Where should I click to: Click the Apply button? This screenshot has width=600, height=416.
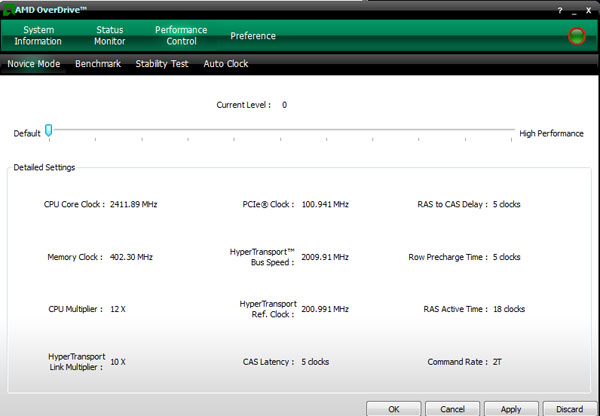[x=511, y=409]
